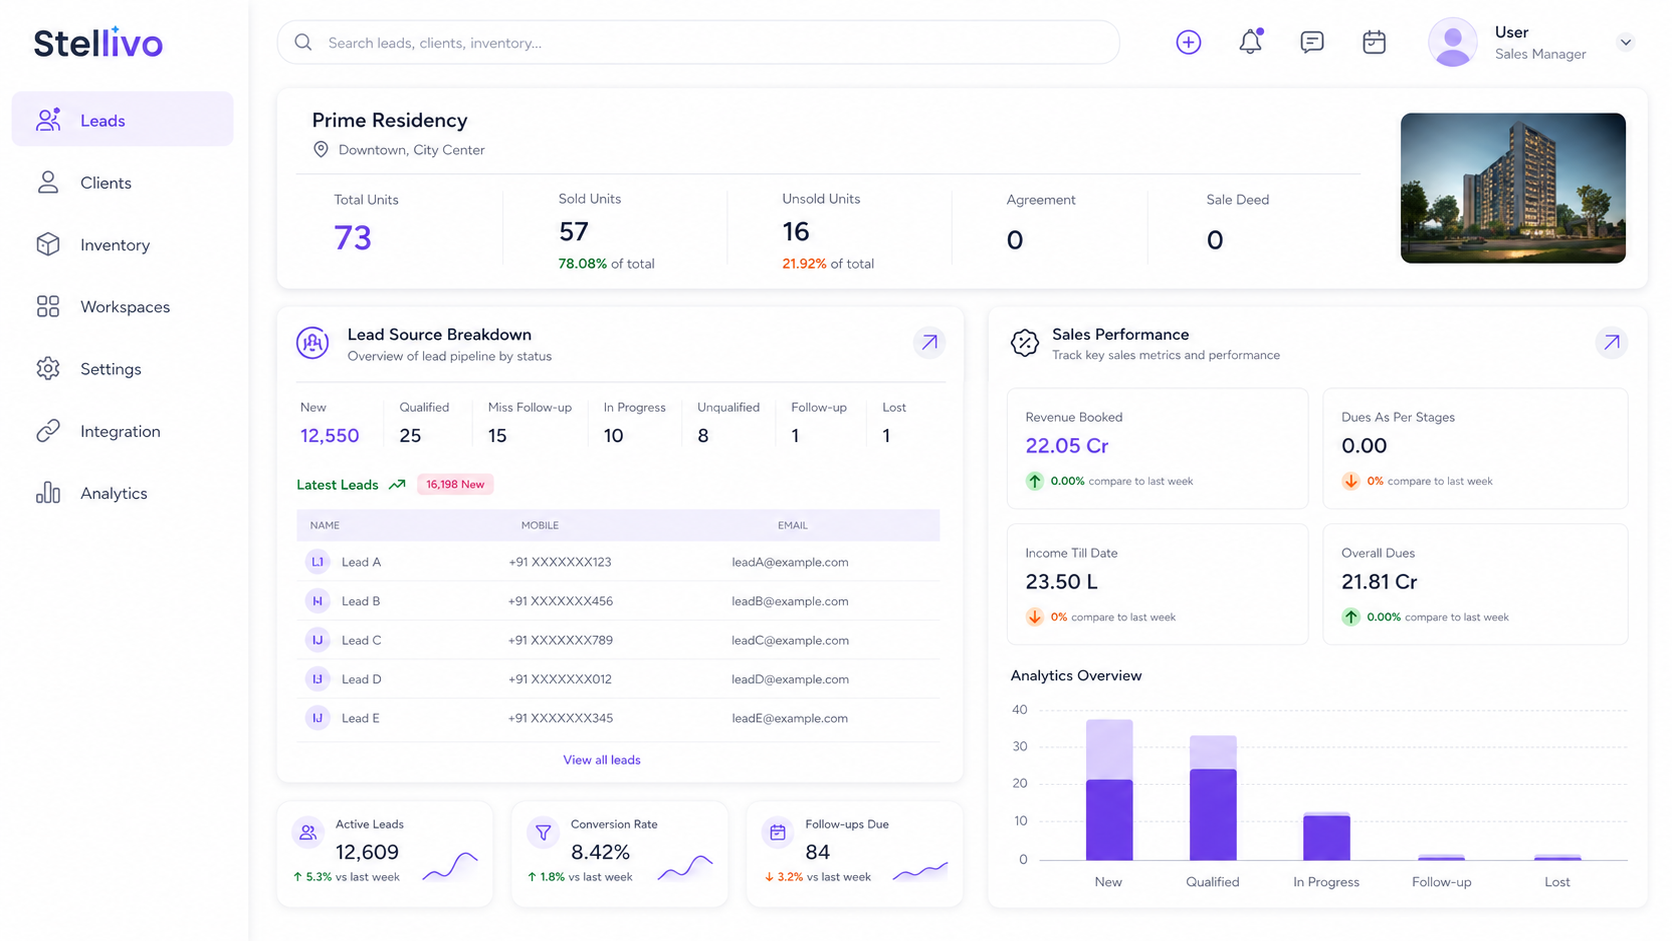Click Revenue Booked green up arrow
1672x941 pixels.
coord(1035,481)
